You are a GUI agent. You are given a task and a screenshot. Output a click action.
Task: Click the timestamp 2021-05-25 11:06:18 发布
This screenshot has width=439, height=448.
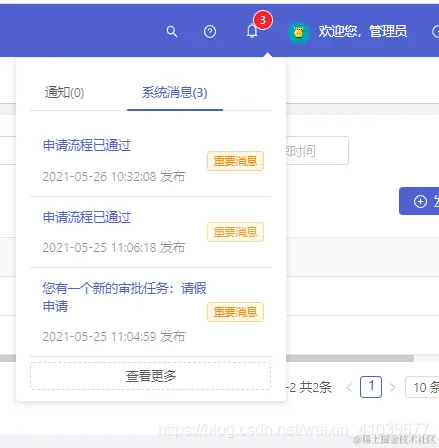(x=114, y=247)
